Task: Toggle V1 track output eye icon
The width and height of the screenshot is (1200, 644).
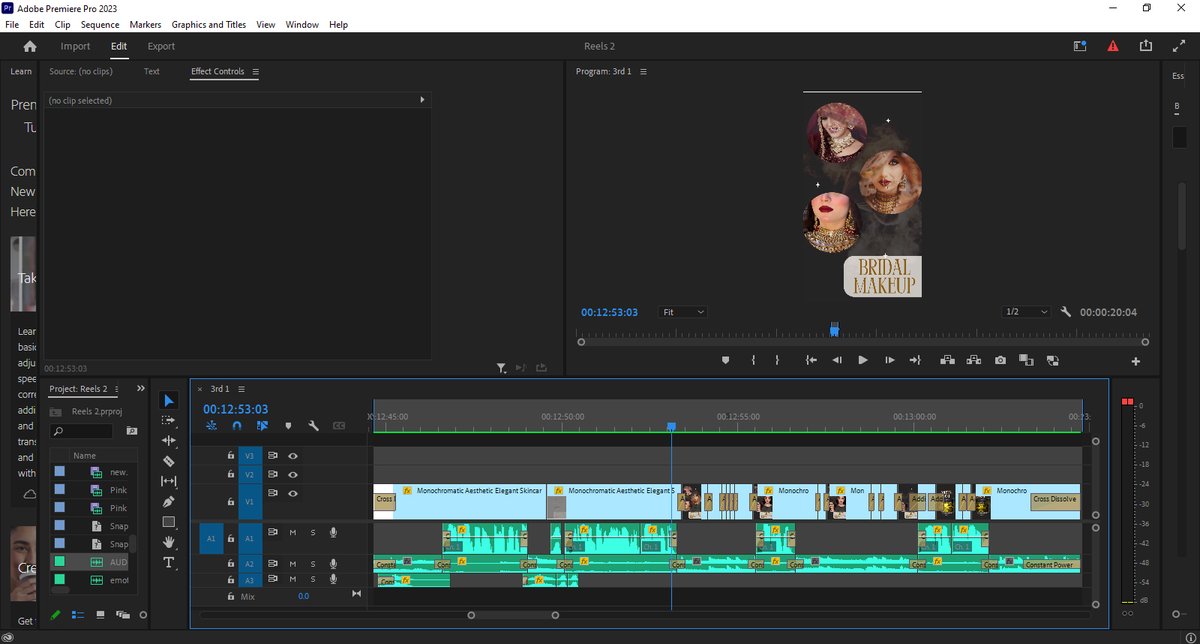Action: 293,494
